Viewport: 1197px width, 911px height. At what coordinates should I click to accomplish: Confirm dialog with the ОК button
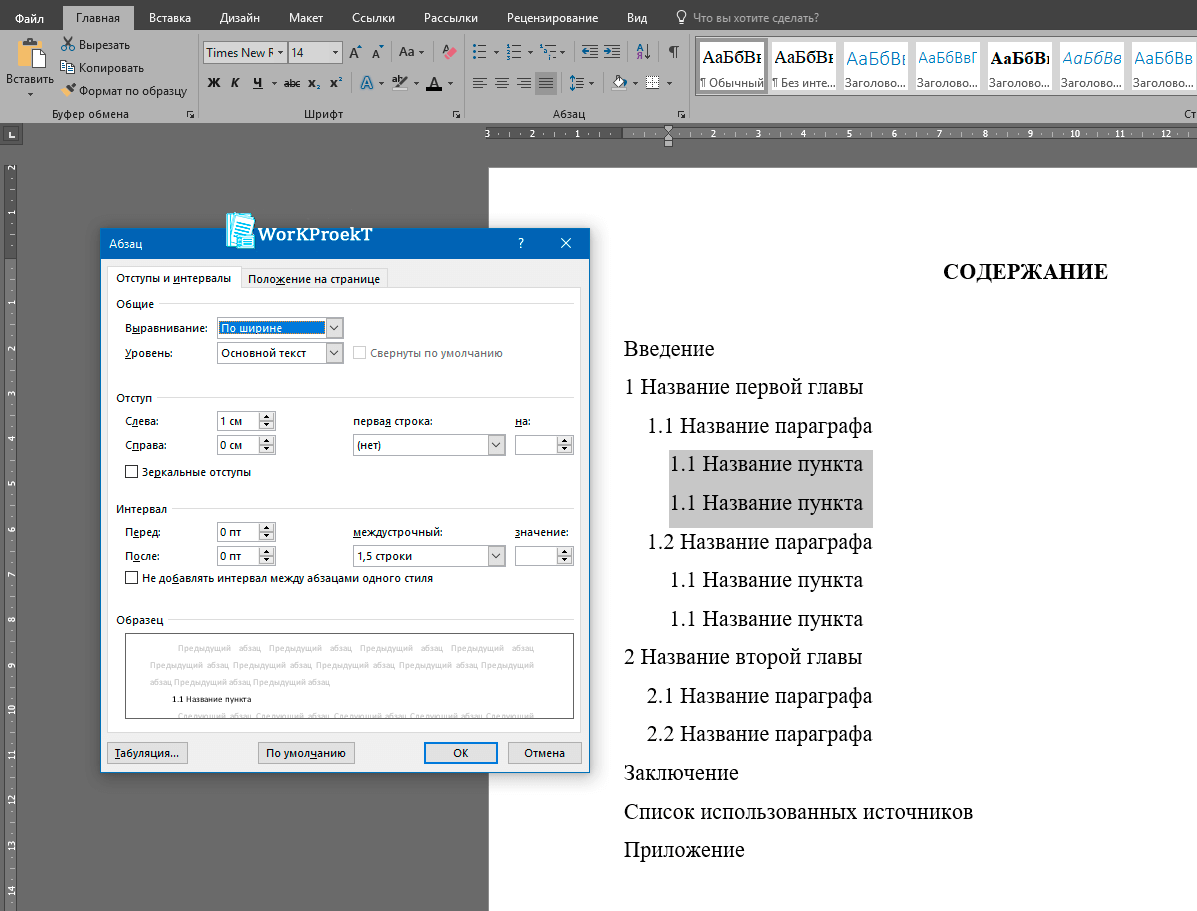tap(460, 754)
